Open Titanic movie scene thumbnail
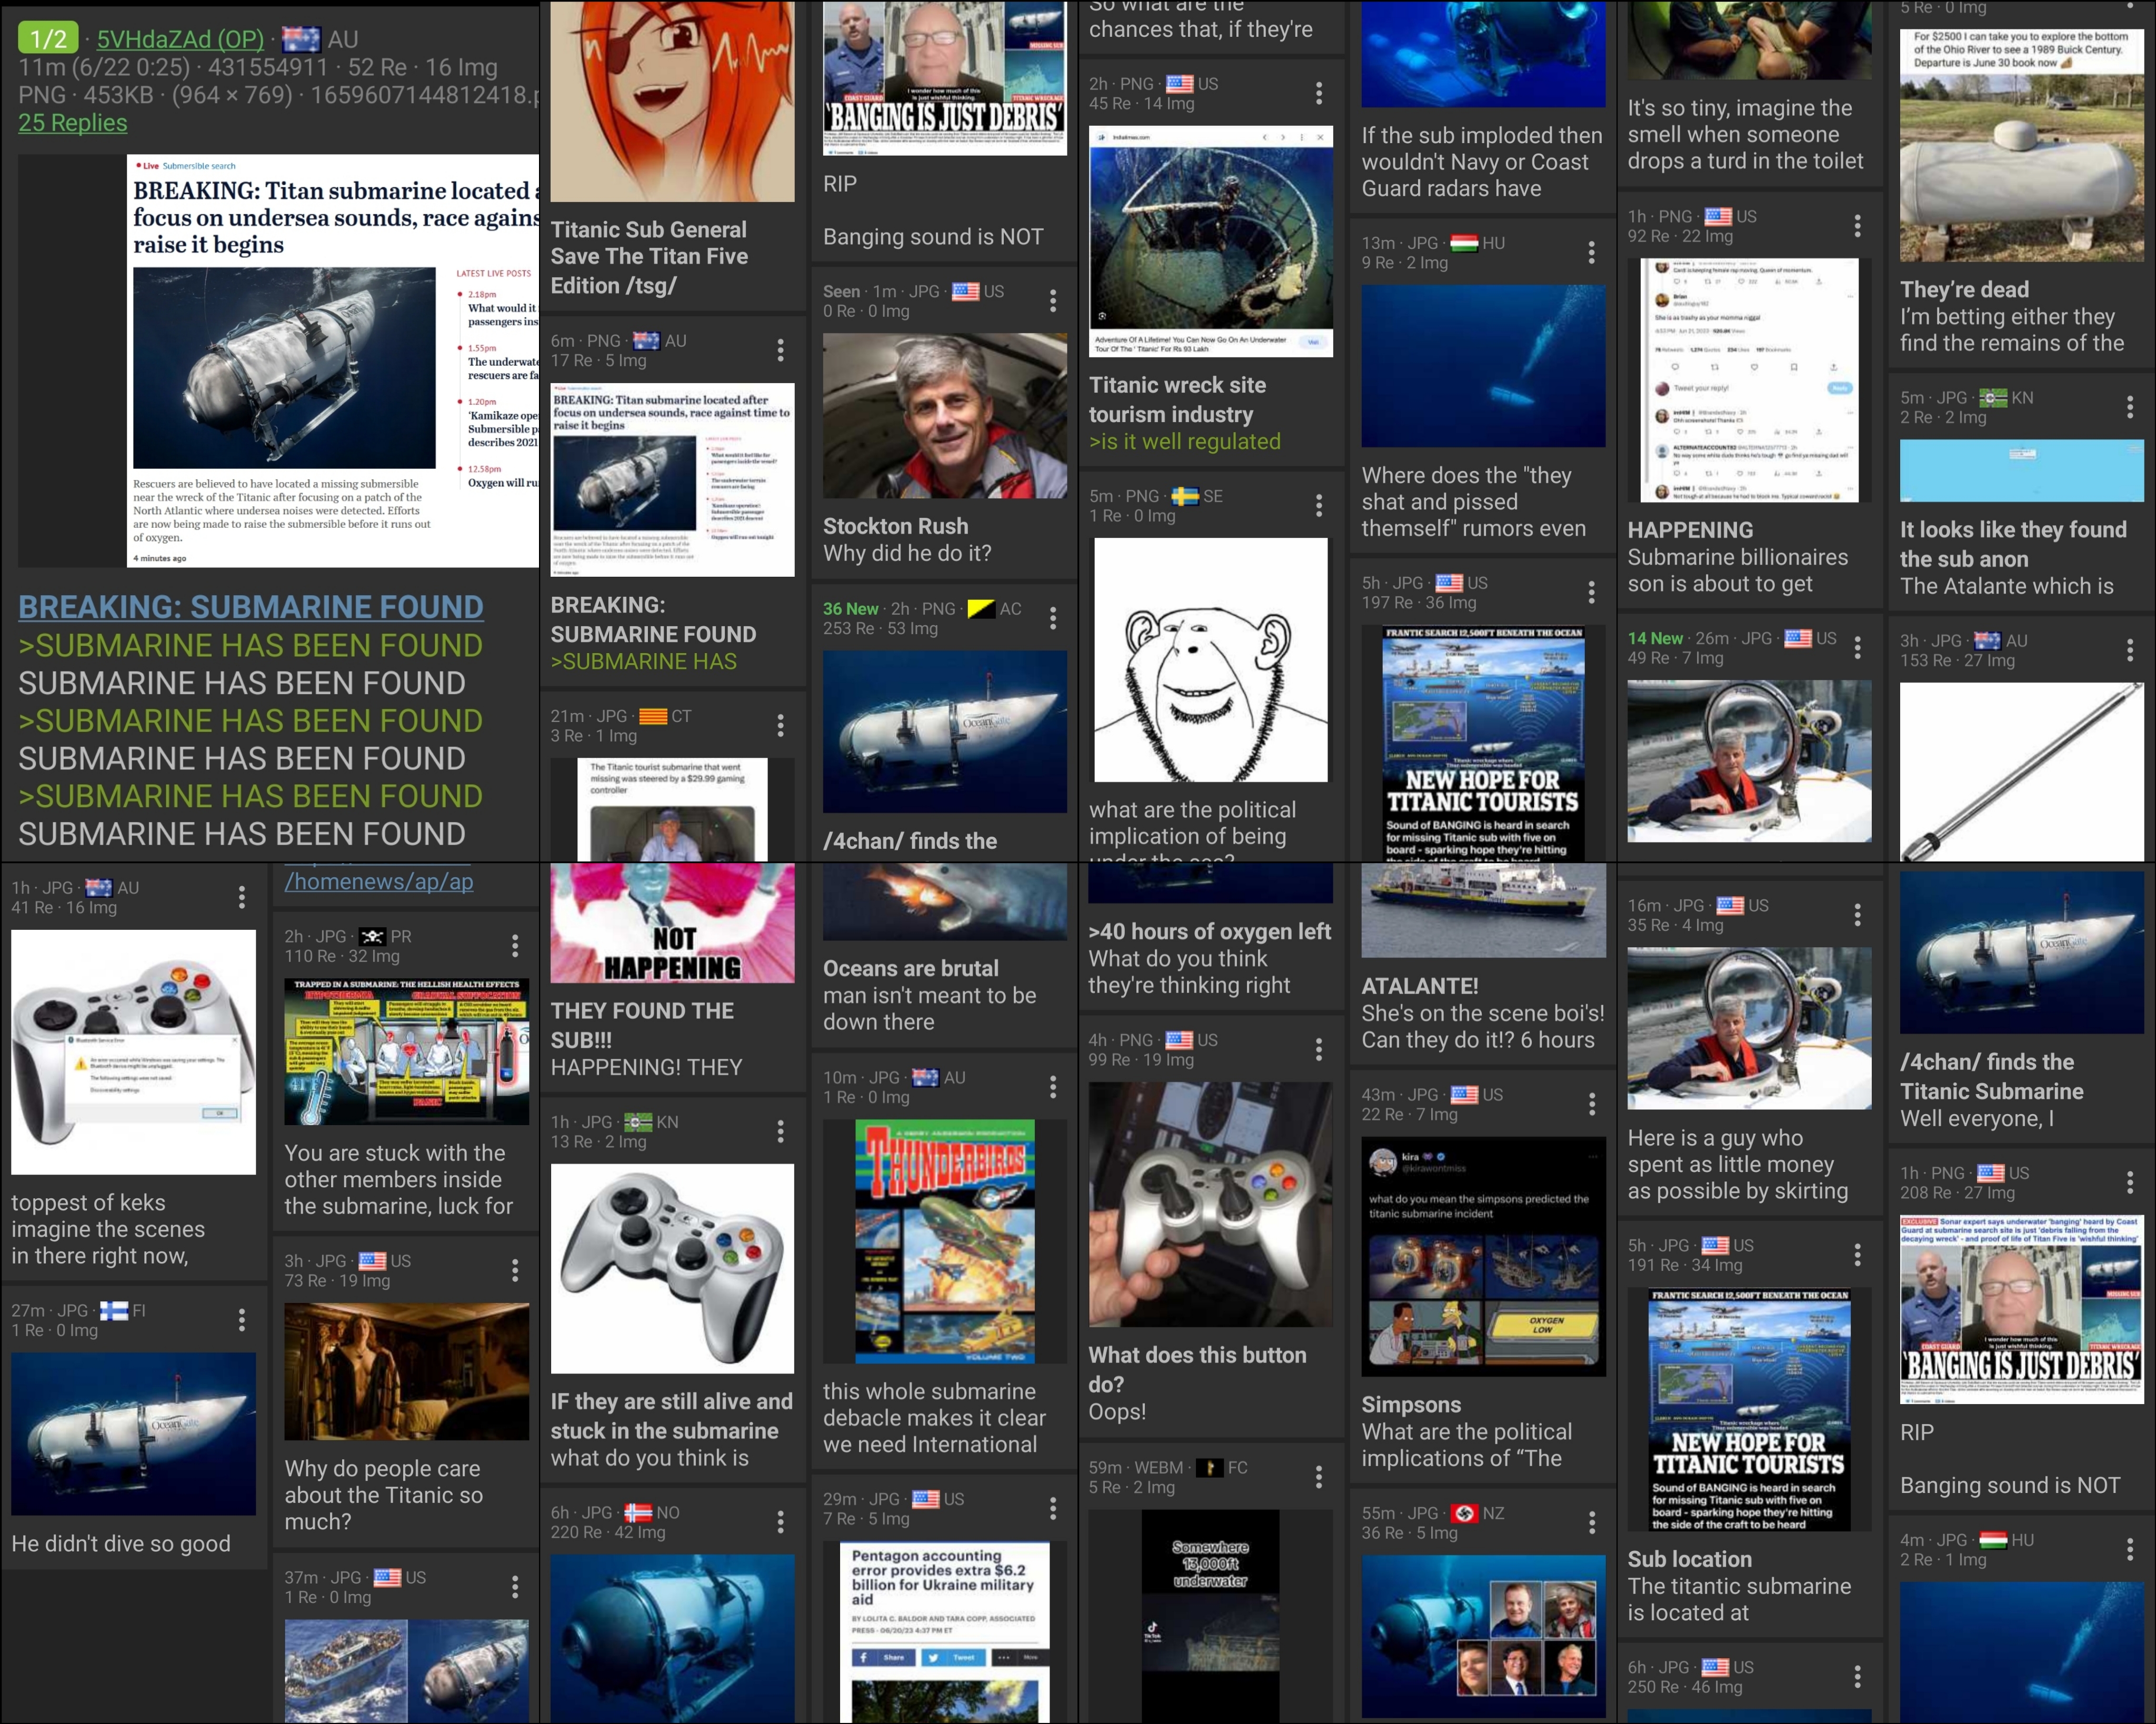This screenshot has height=1724, width=2156. click(x=406, y=1372)
